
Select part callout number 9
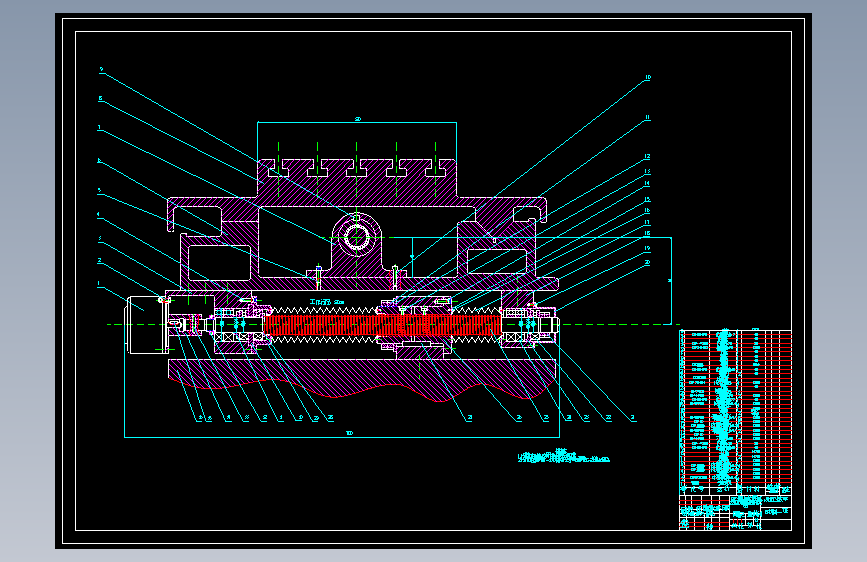click(101, 70)
